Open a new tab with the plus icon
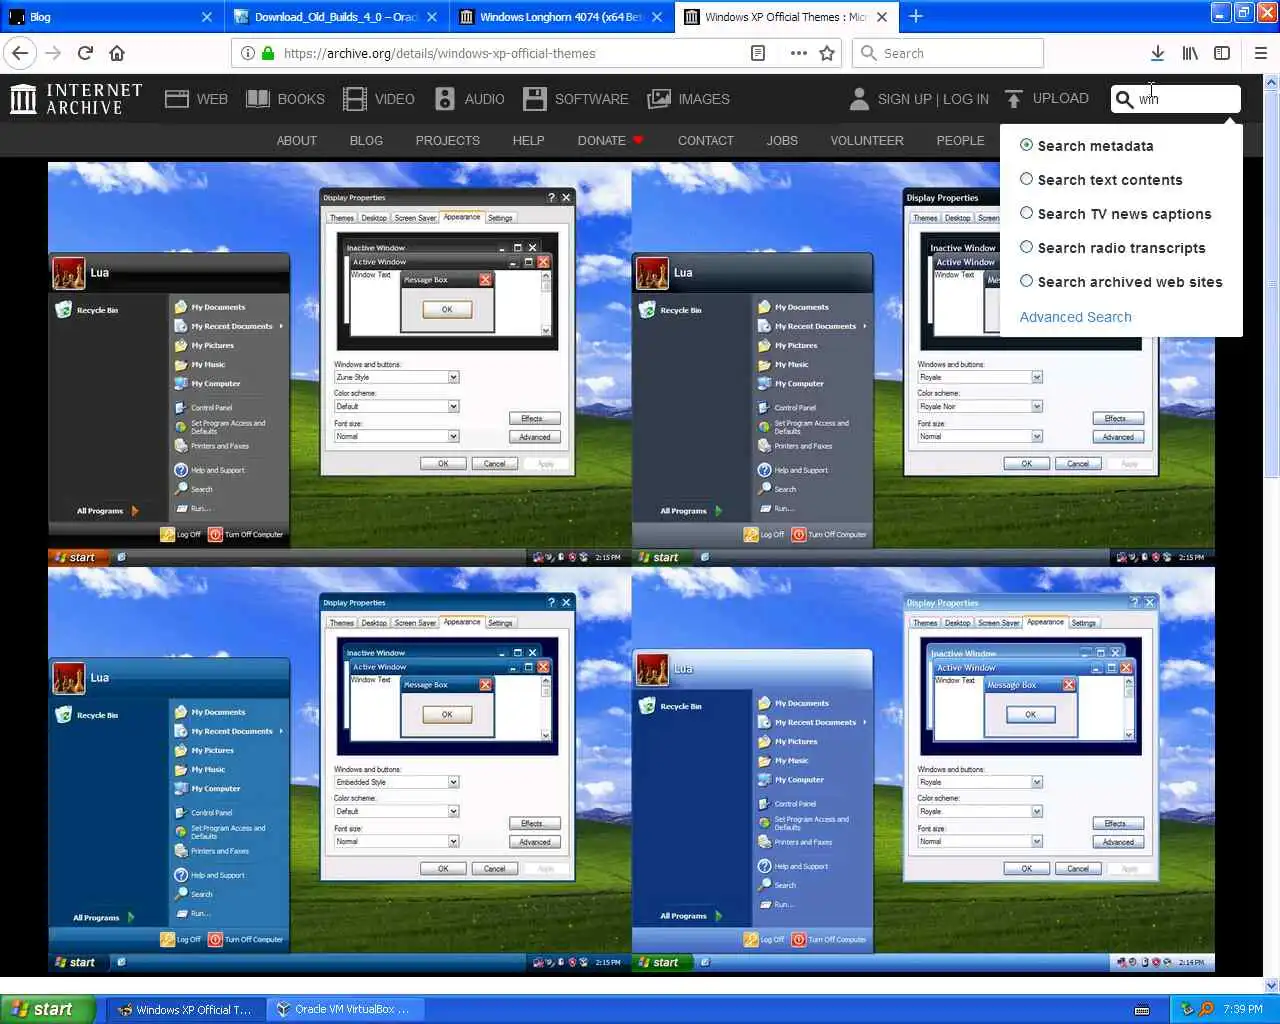The image size is (1280, 1024). click(x=916, y=16)
